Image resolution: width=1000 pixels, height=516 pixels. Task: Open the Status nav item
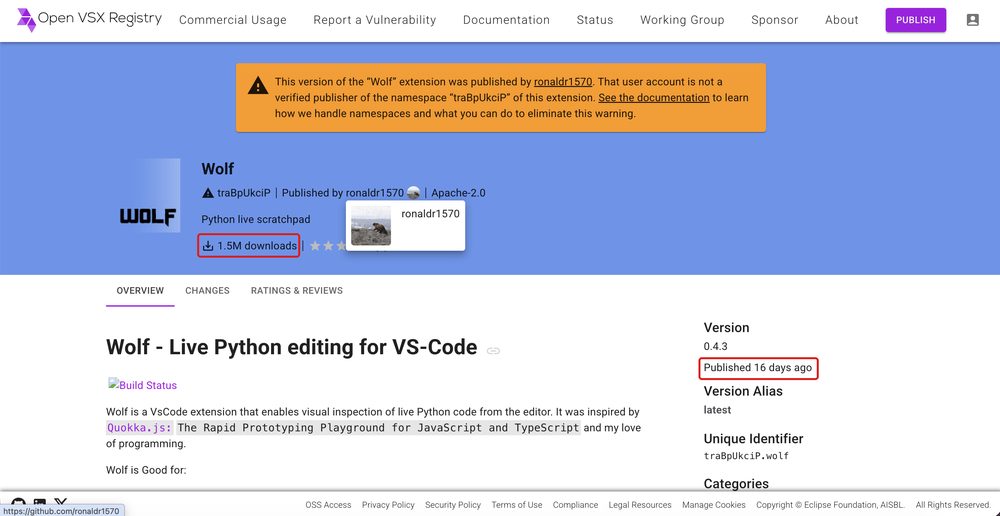[595, 20]
